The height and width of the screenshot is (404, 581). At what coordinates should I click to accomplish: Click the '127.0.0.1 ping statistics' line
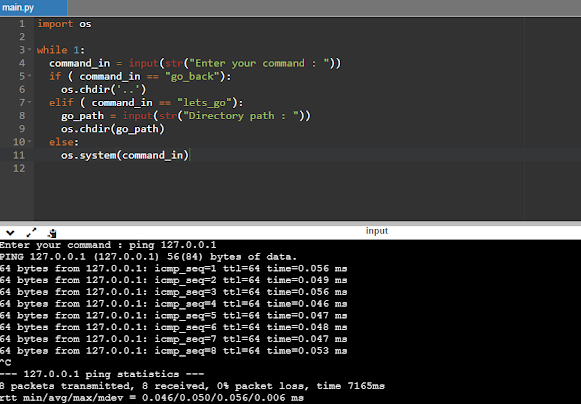point(102,374)
